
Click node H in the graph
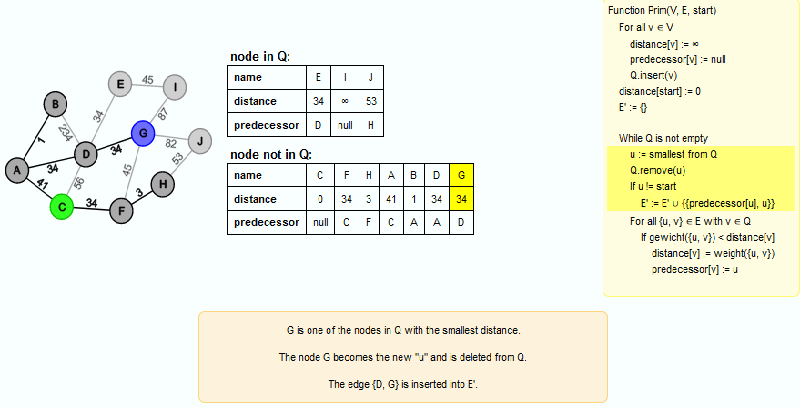(x=163, y=184)
